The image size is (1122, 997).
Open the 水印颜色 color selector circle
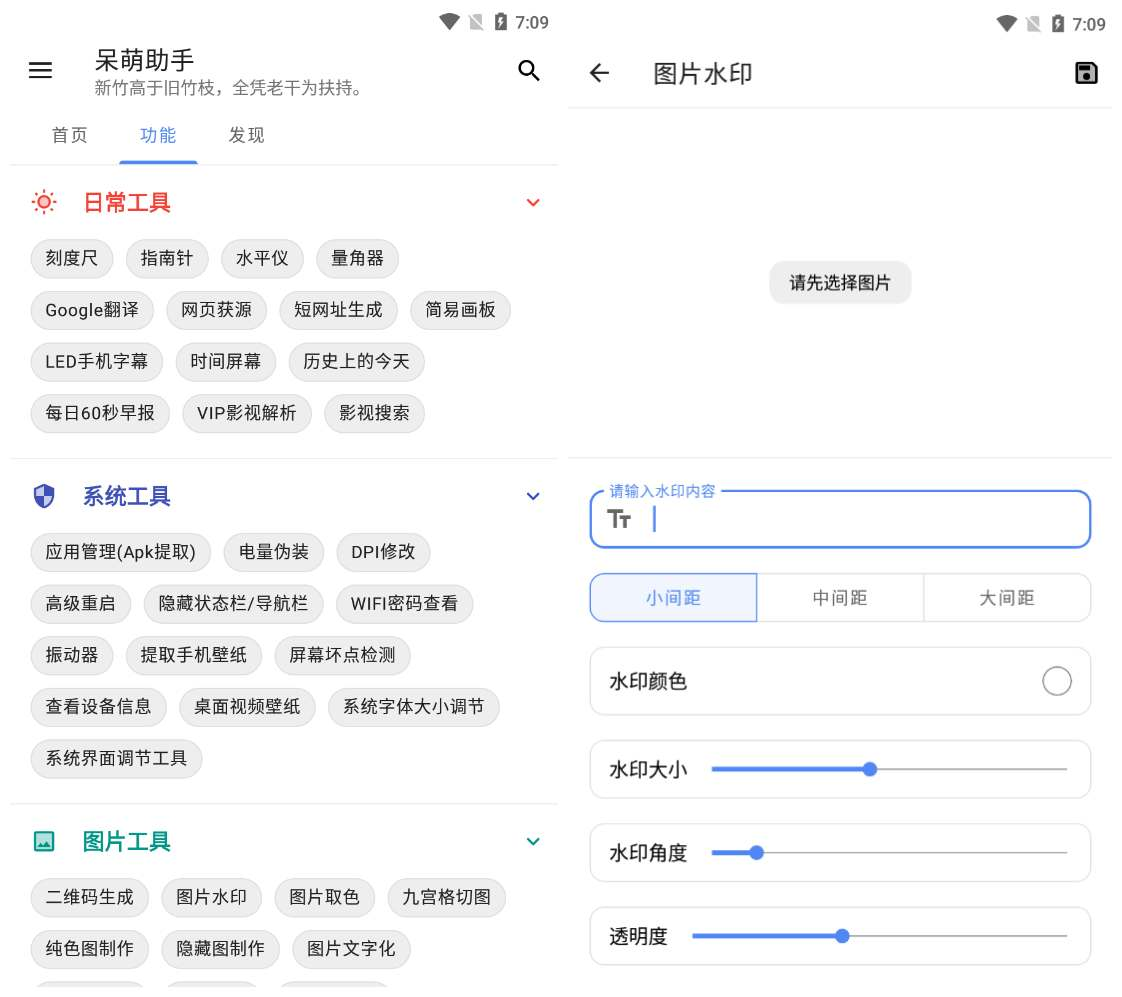pos(1057,680)
